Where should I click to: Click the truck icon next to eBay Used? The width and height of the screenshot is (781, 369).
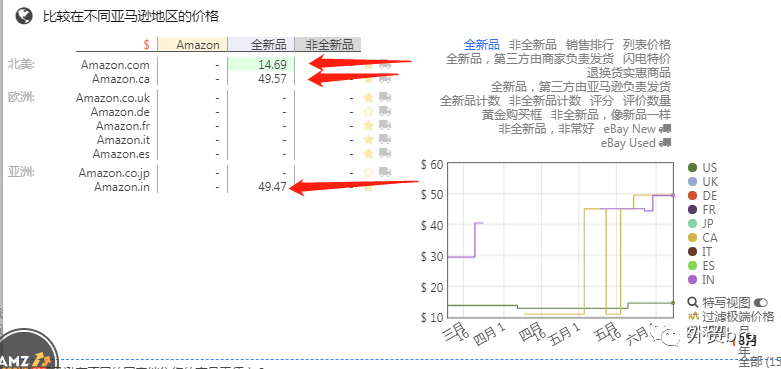[665, 143]
